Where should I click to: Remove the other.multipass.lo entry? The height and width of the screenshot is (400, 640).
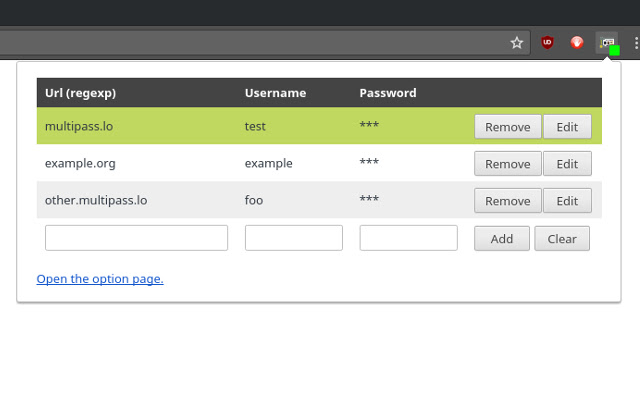pyautogui.click(x=507, y=201)
